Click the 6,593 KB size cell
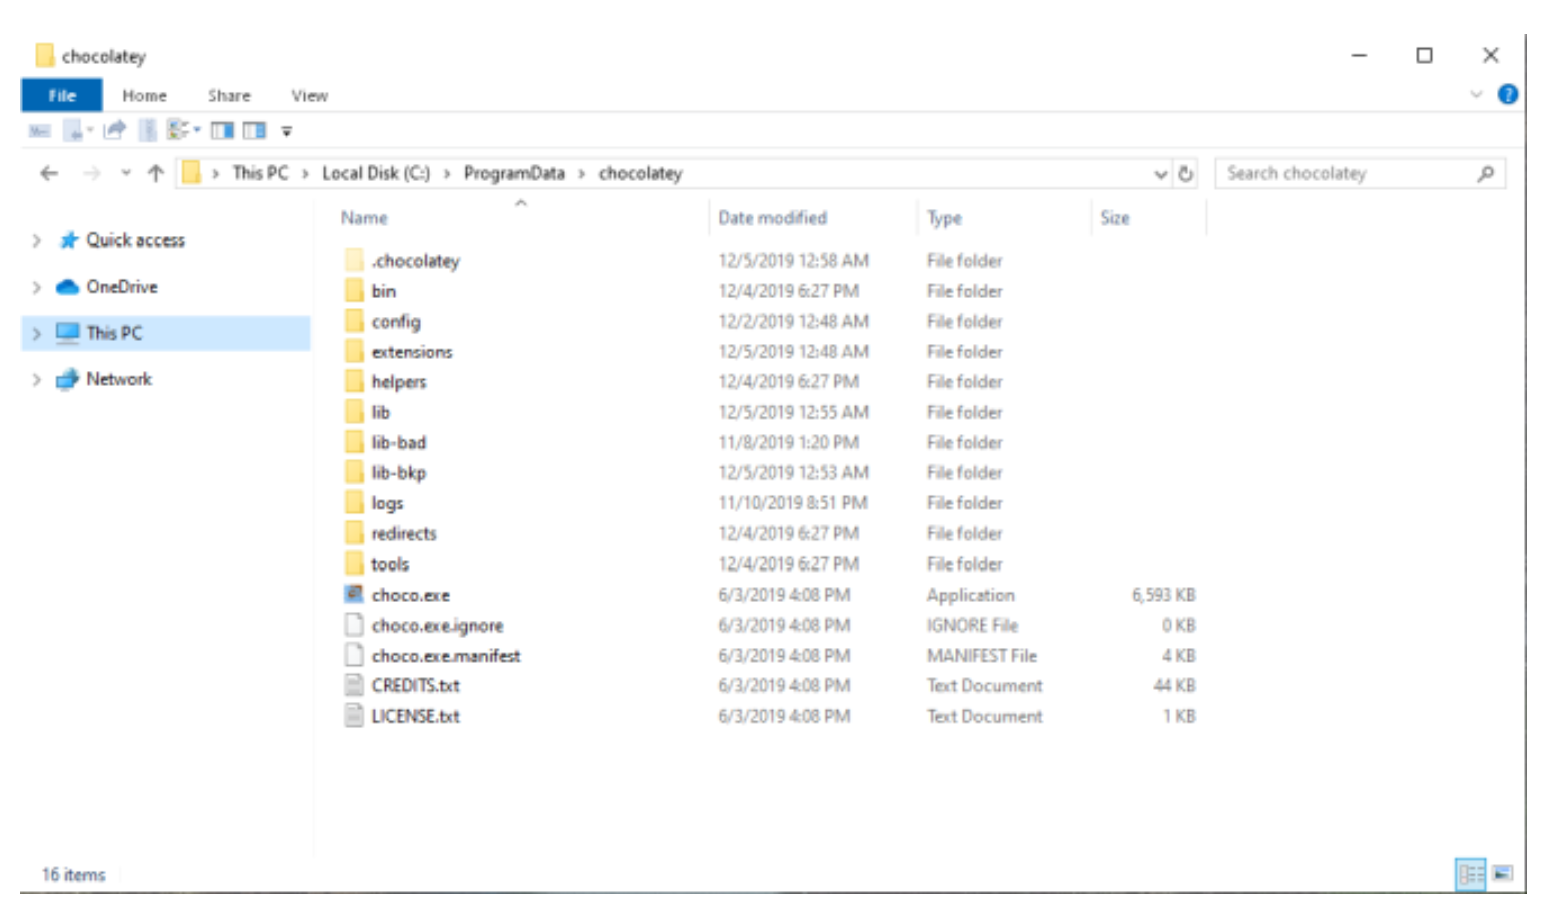Viewport: 1554px width, 917px height. point(1163,595)
